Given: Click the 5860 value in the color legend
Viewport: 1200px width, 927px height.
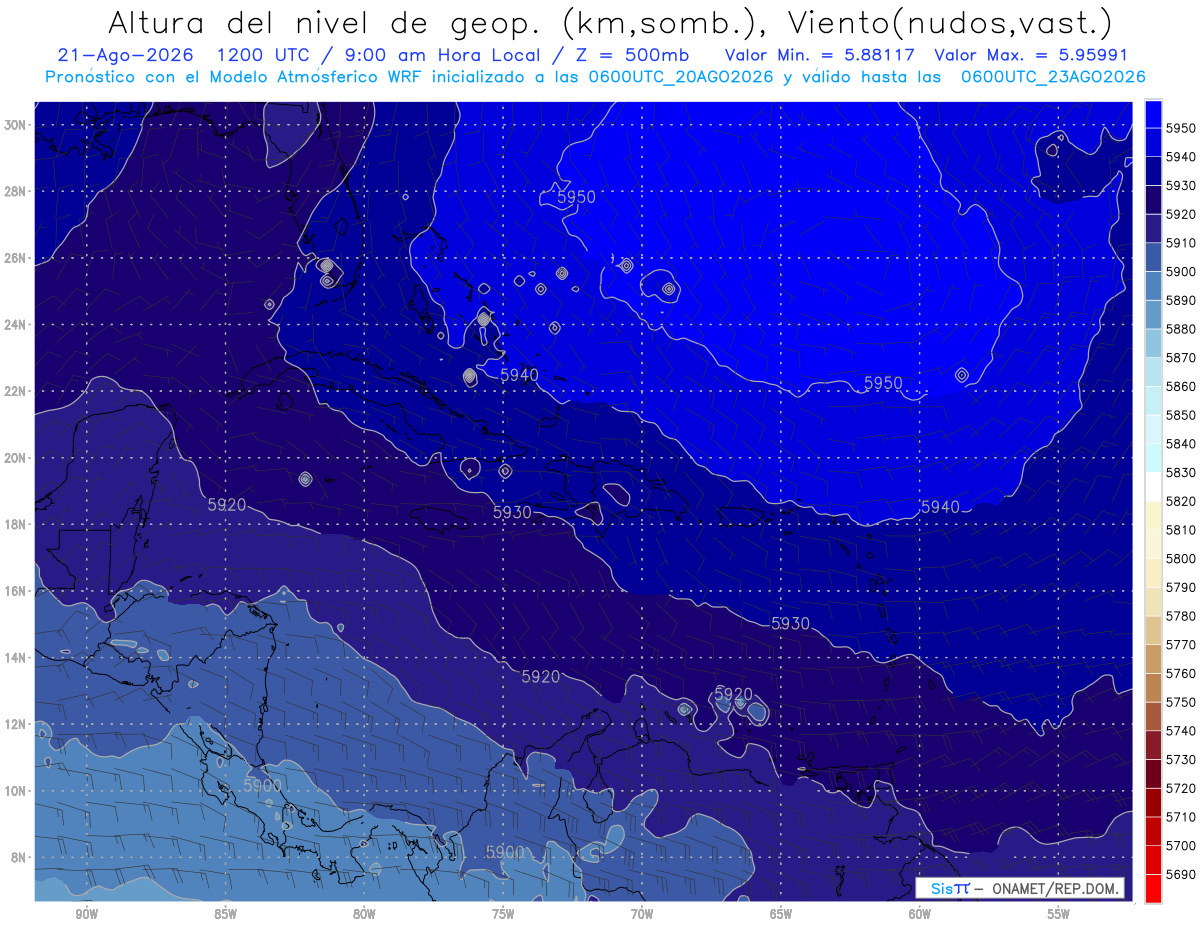Looking at the screenshot, I should coord(1180,386).
